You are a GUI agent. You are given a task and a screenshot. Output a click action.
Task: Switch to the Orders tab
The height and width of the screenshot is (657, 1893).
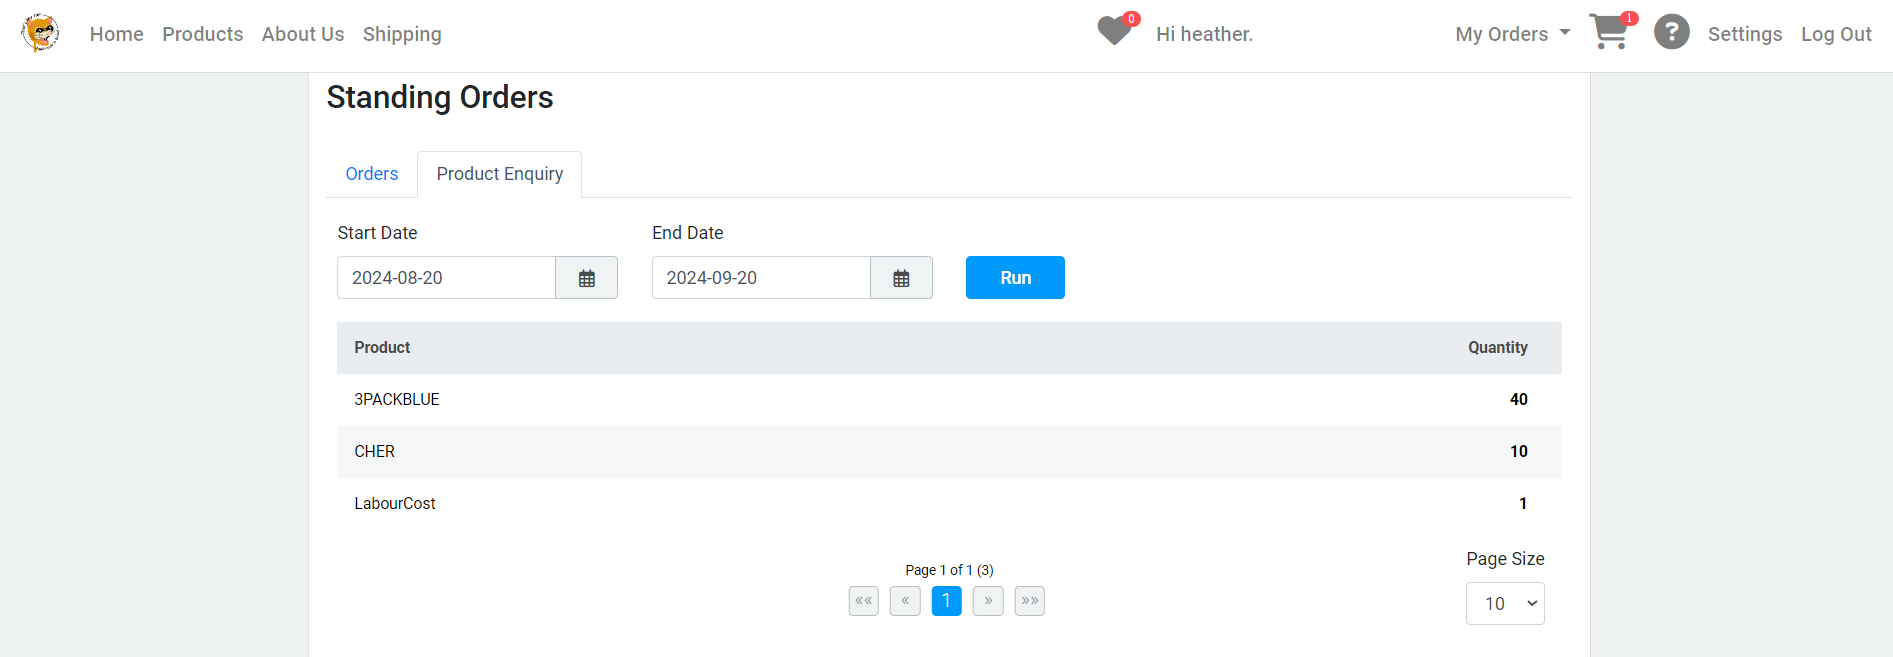tap(372, 174)
